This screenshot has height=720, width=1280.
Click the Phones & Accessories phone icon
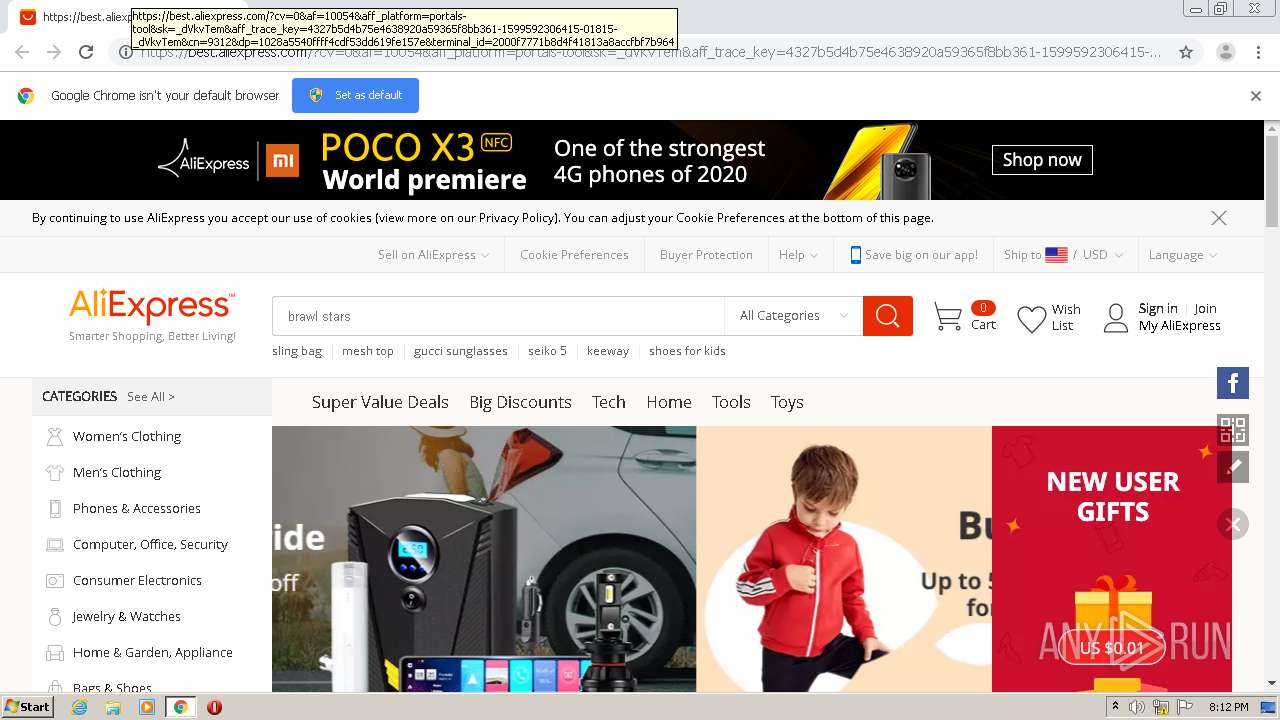point(55,508)
